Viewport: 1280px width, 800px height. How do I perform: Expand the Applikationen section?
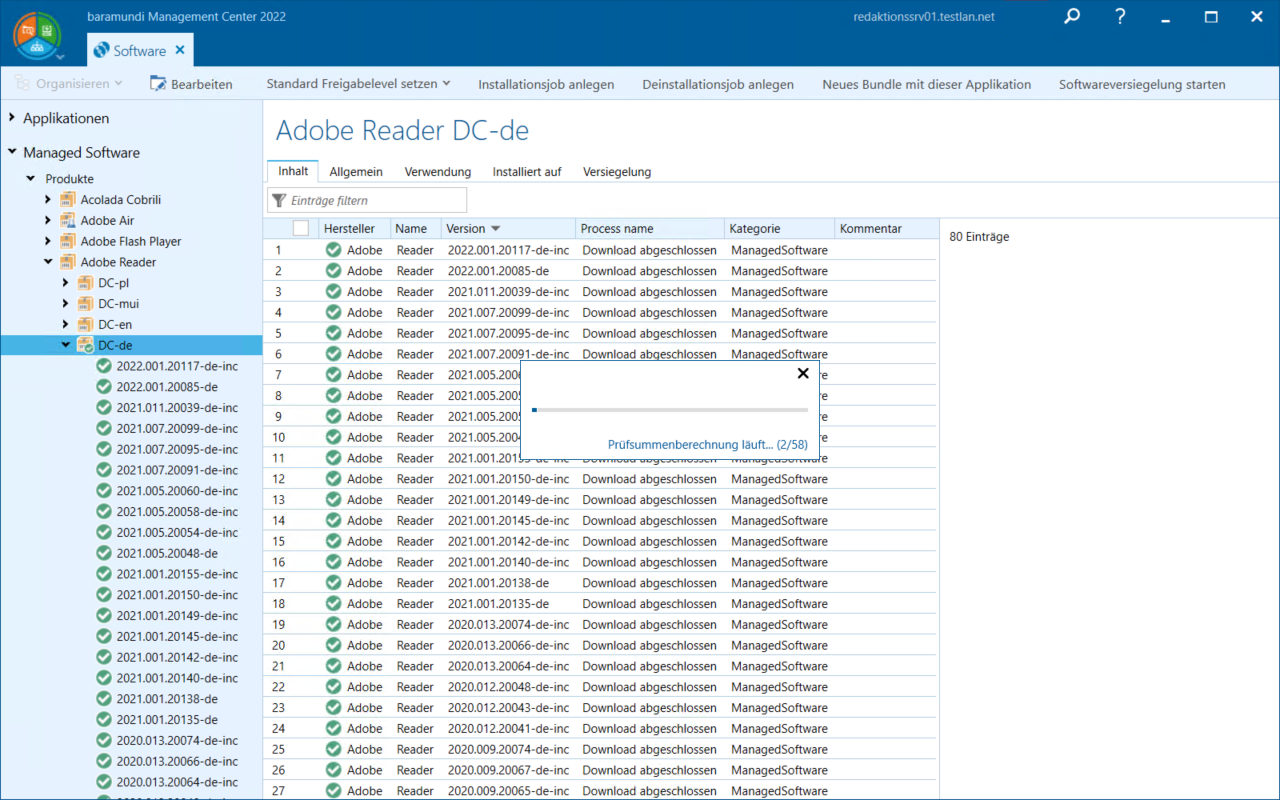(12, 118)
